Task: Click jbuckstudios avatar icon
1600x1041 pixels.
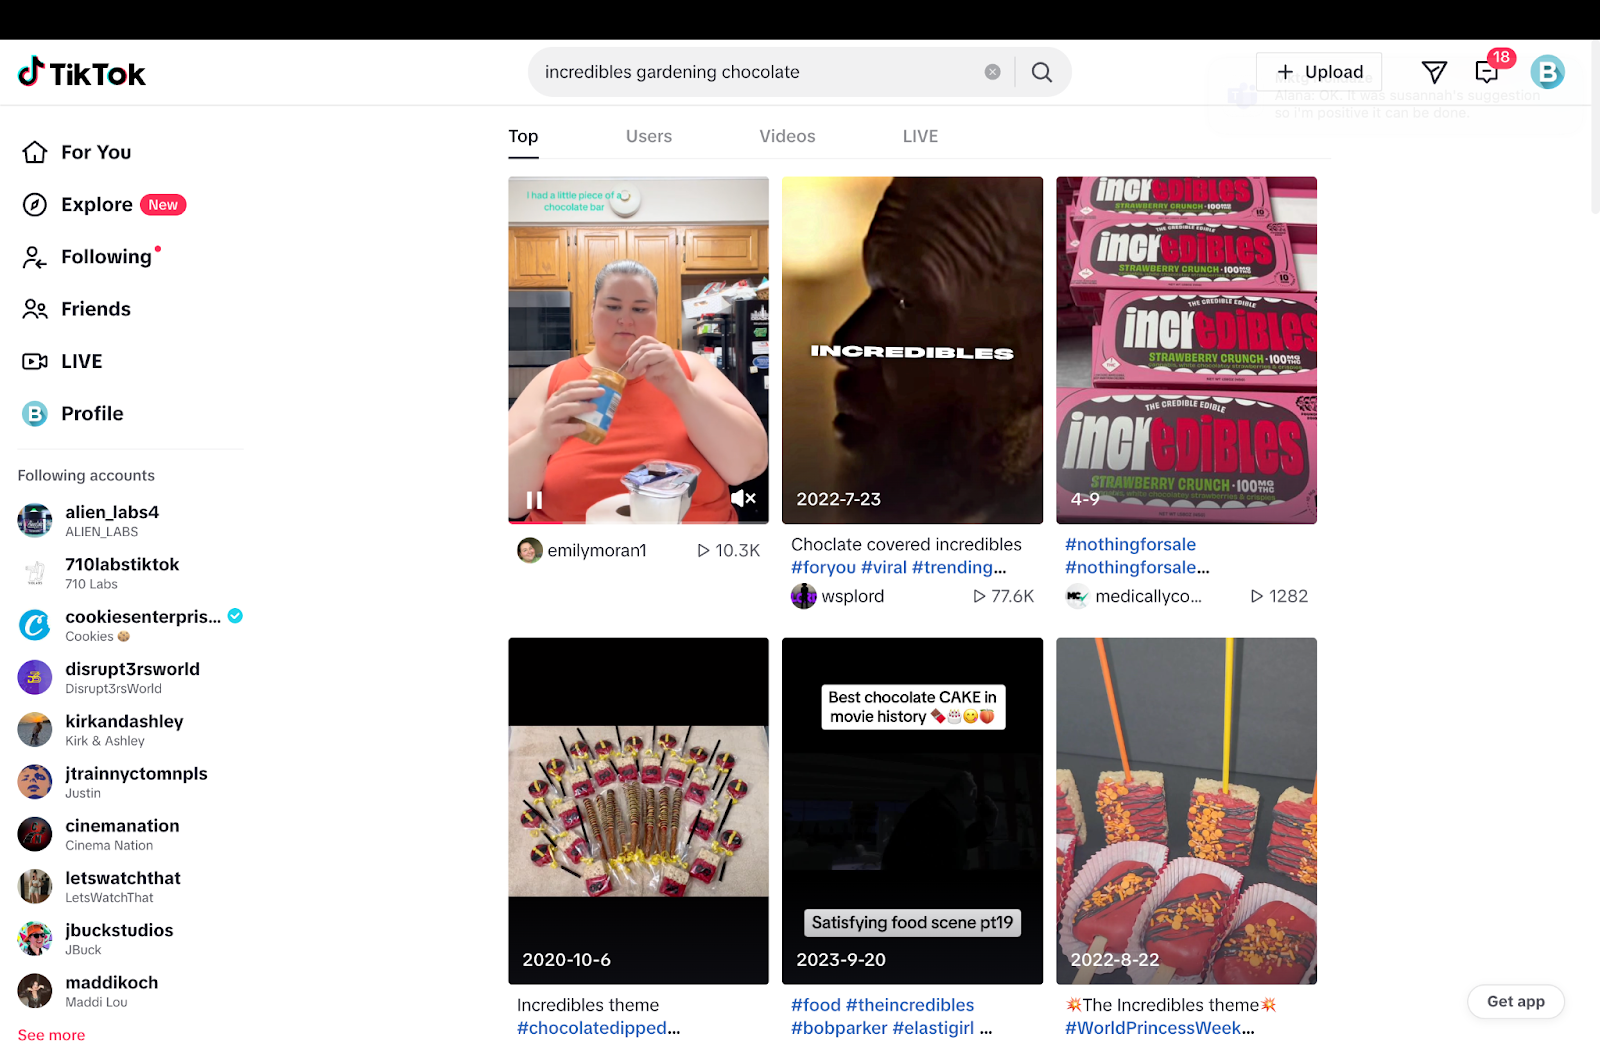Action: pyautogui.click(x=35, y=938)
